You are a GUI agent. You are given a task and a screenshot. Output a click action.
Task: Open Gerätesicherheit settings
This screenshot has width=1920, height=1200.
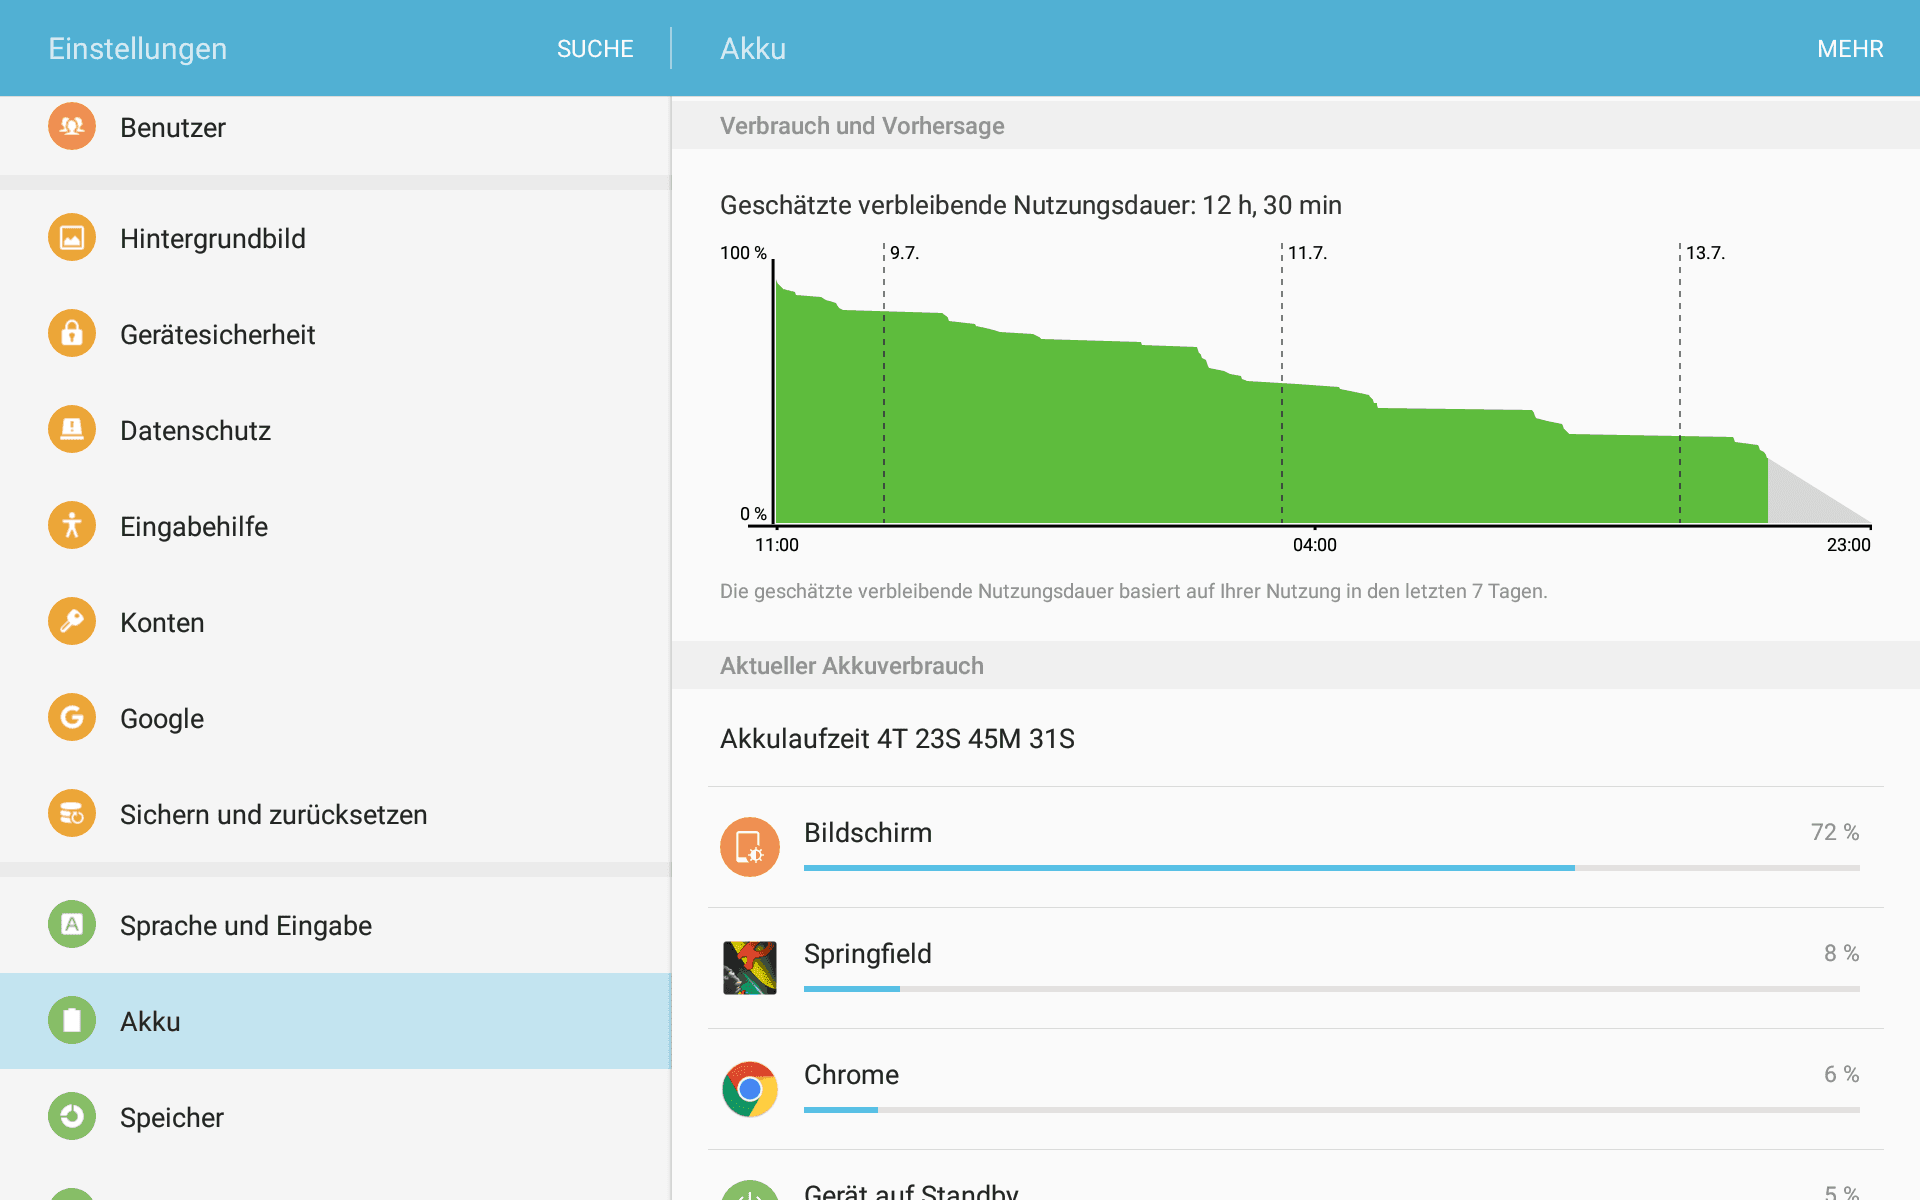pos(335,334)
